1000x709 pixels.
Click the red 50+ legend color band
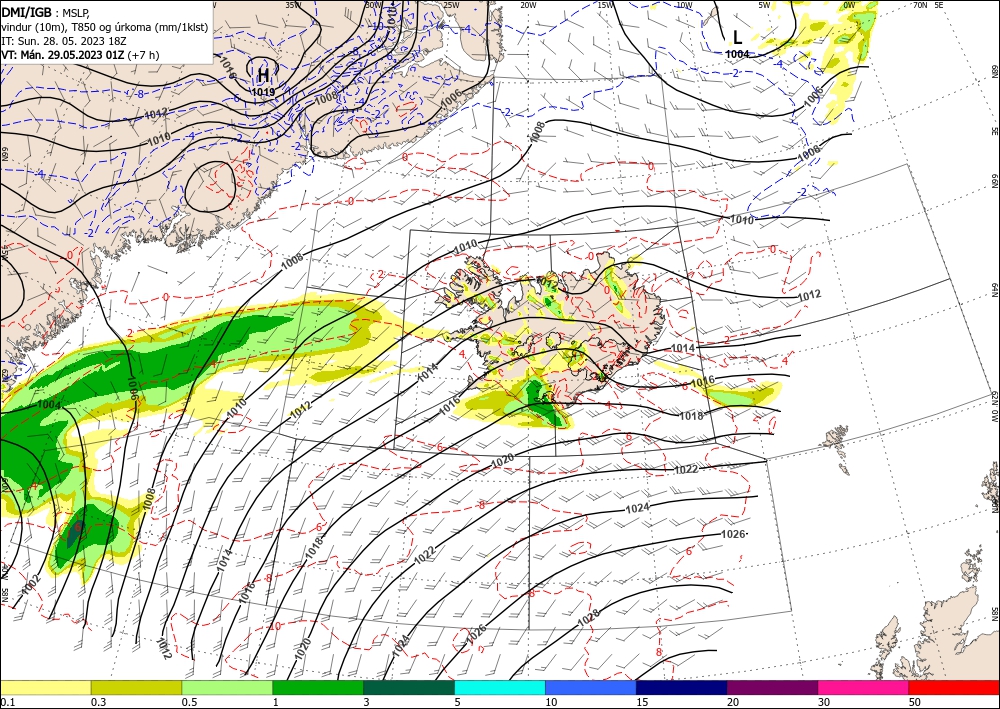pyautogui.click(x=954, y=687)
